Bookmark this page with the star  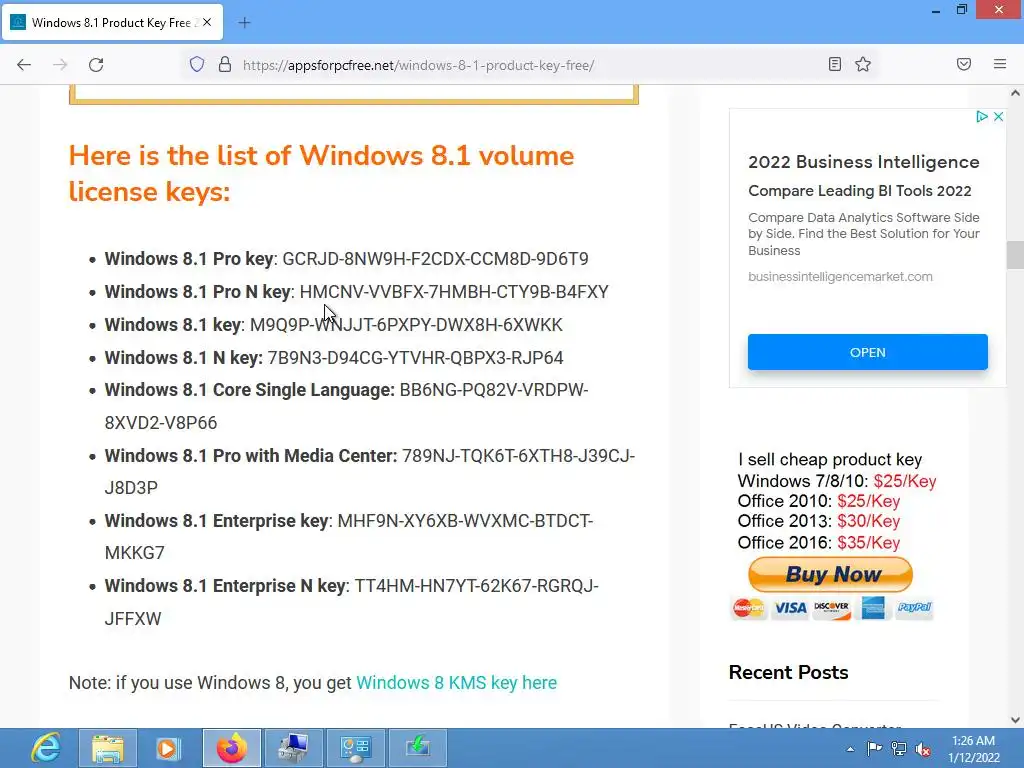863,64
